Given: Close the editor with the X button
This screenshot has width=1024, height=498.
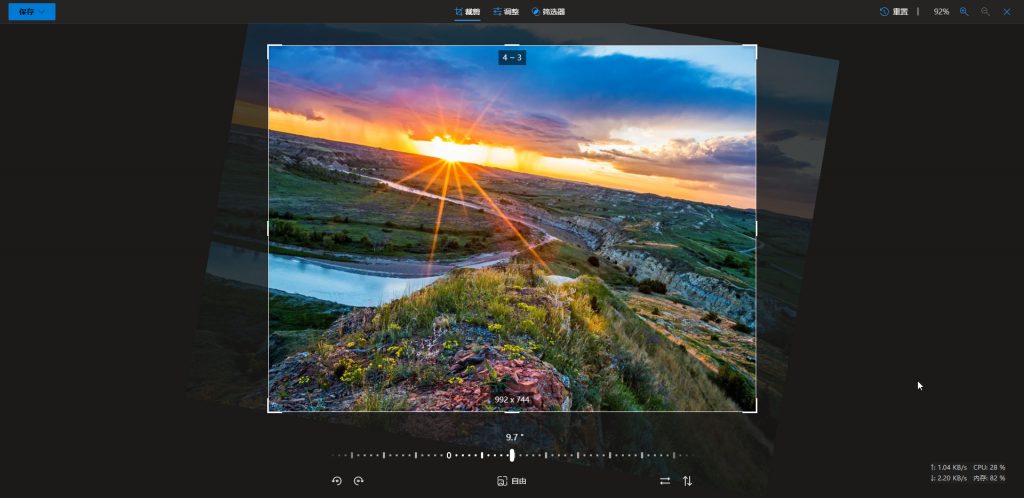Looking at the screenshot, I should point(1007,11).
